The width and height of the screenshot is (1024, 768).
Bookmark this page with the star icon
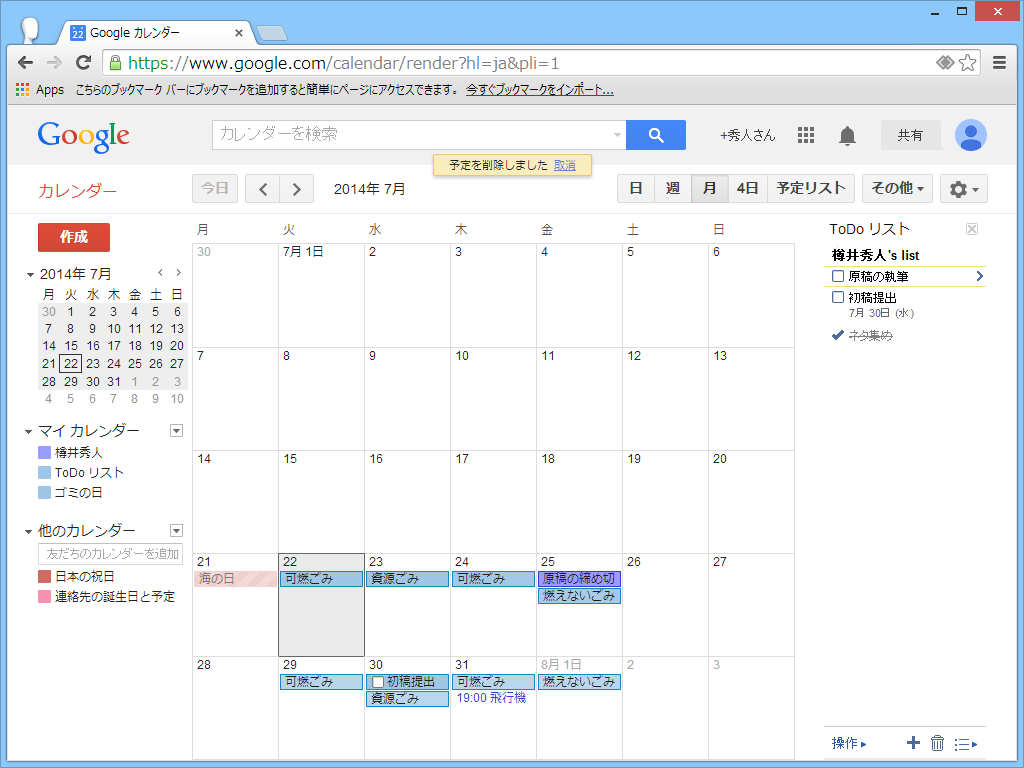coord(967,63)
